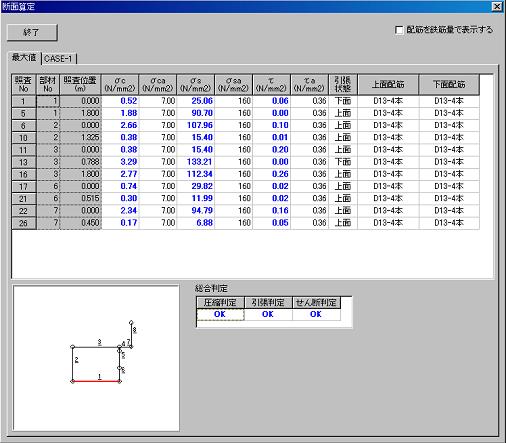506x443 pixels.
Task: Click the 引張判定 header cell
Action: click(268, 303)
